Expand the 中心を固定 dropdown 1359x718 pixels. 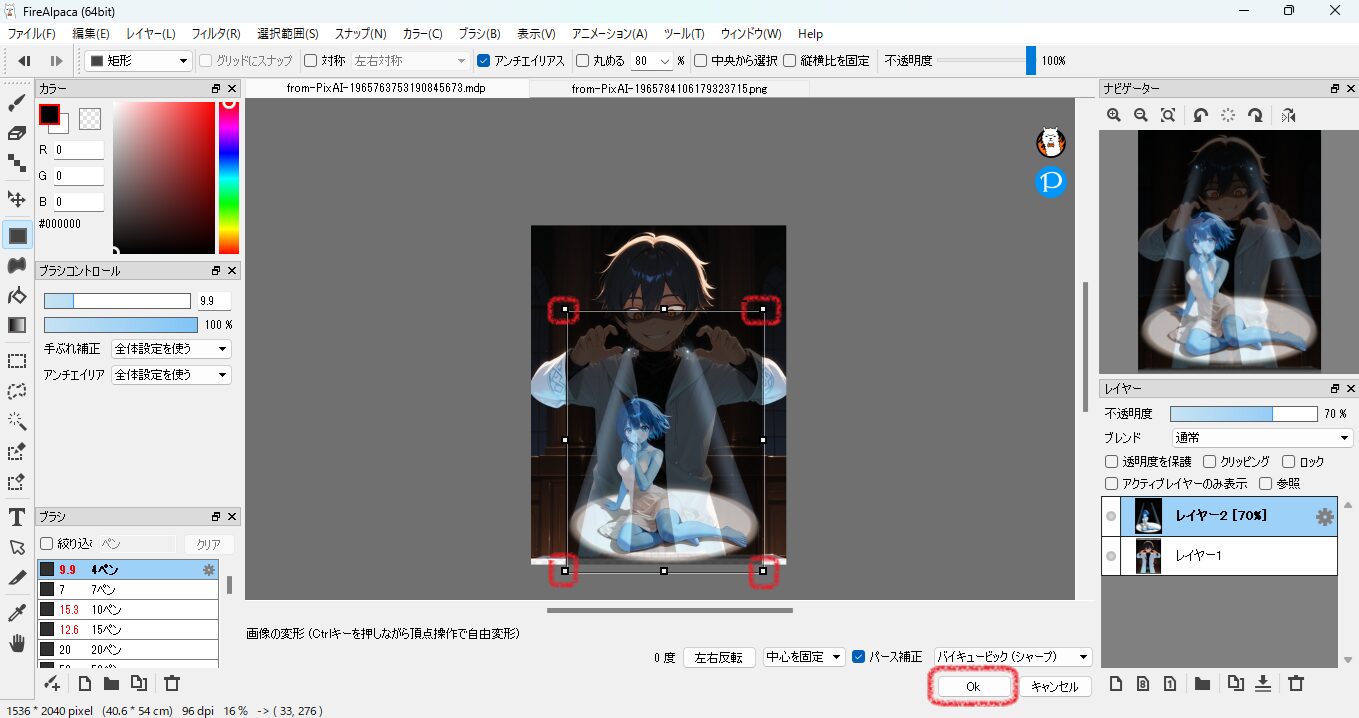(x=803, y=657)
